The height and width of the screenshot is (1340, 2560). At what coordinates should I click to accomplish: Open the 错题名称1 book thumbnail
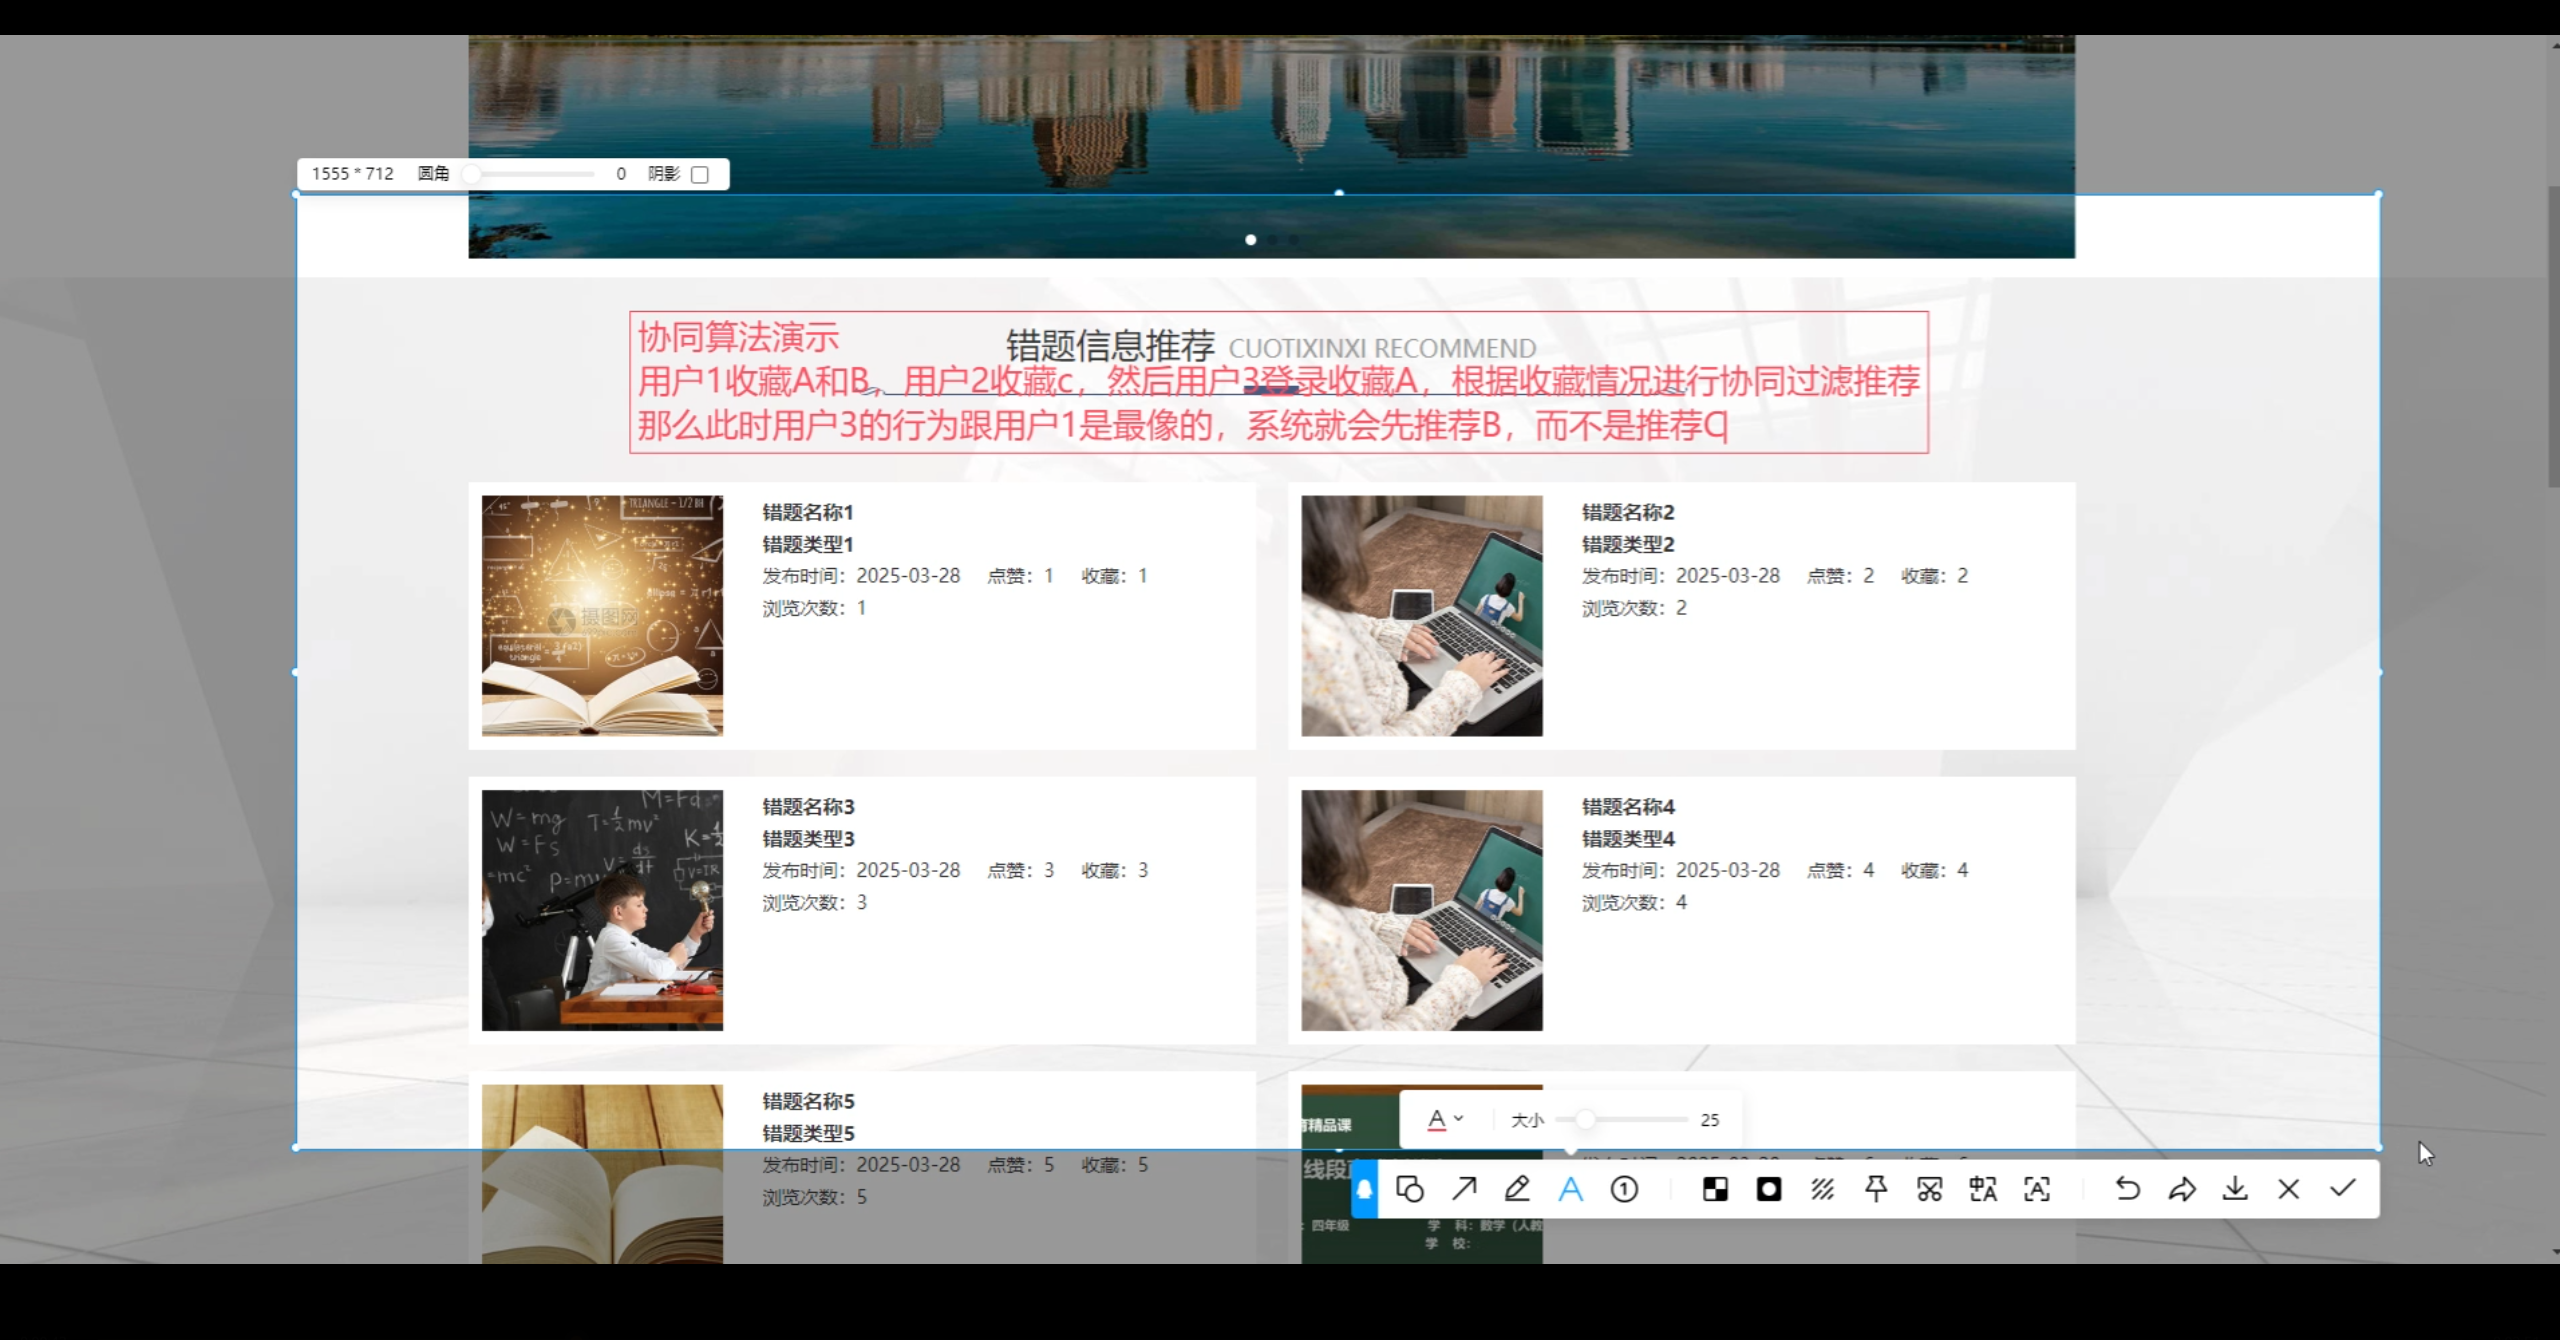602,615
